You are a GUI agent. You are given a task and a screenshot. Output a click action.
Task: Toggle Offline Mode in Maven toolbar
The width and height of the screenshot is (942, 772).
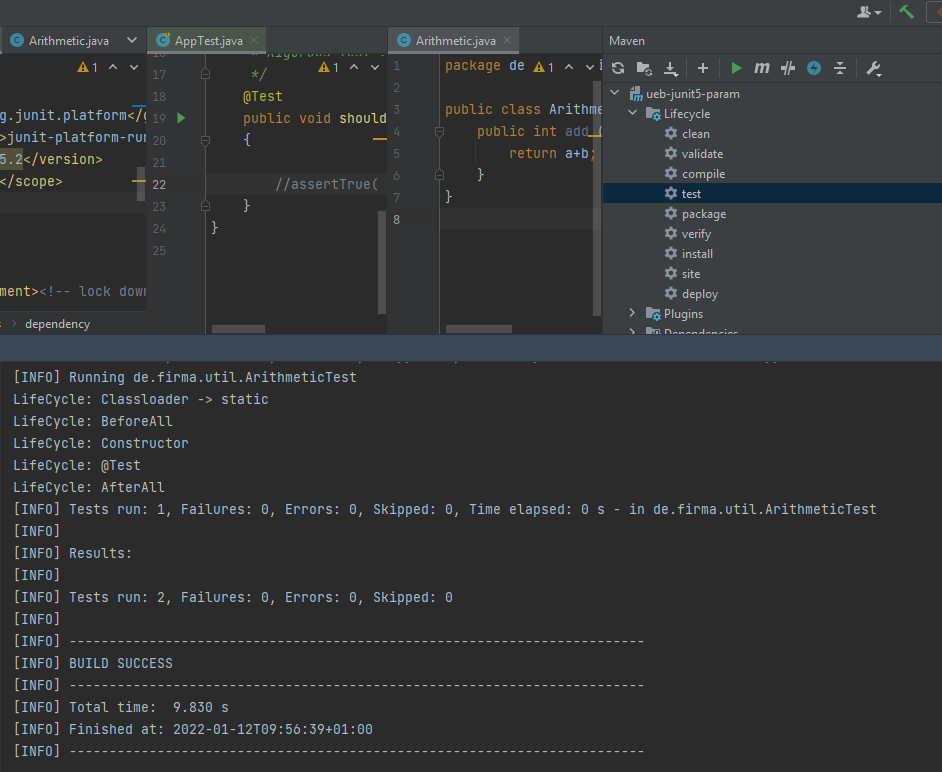(788, 68)
